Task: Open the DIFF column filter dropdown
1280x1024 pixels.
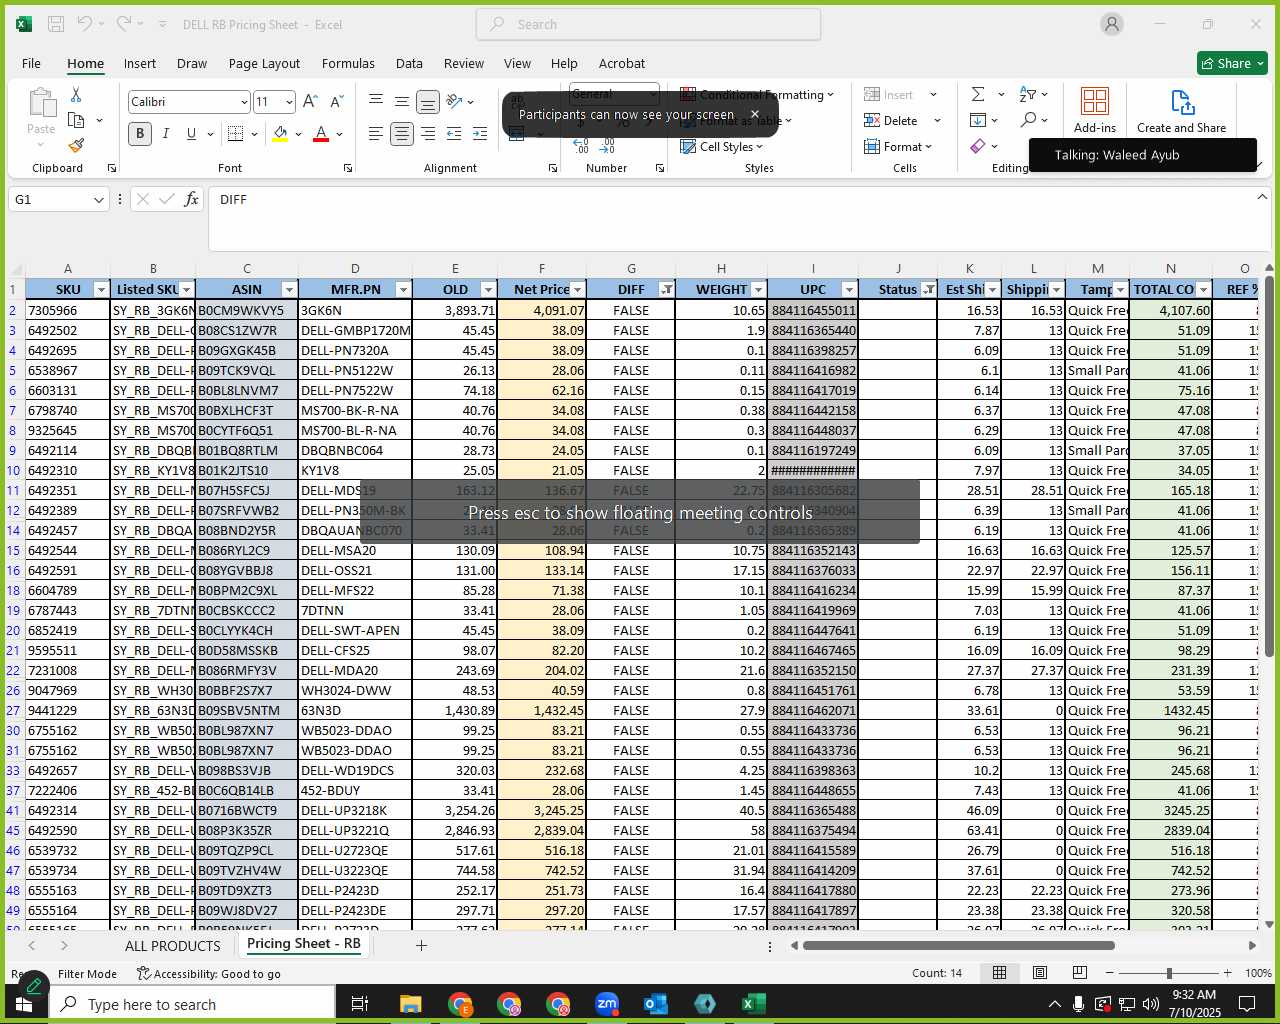Action: click(666, 290)
